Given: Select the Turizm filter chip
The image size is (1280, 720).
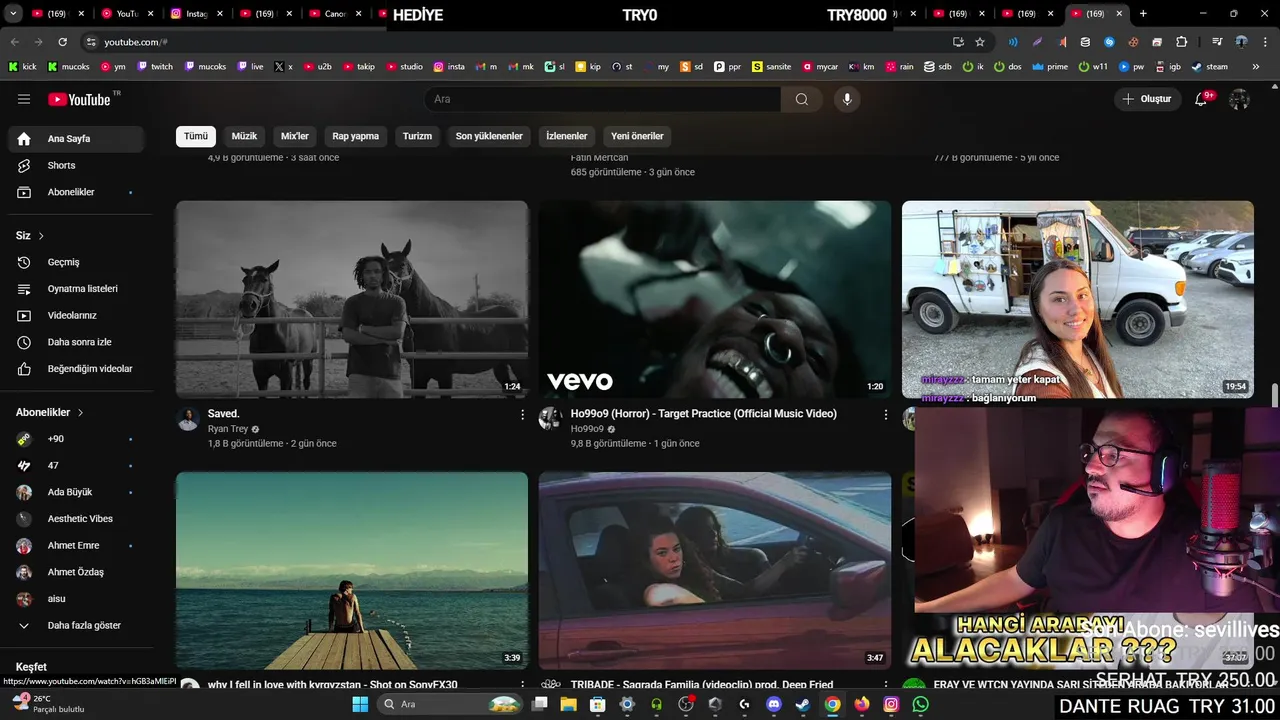Looking at the screenshot, I should [417, 136].
